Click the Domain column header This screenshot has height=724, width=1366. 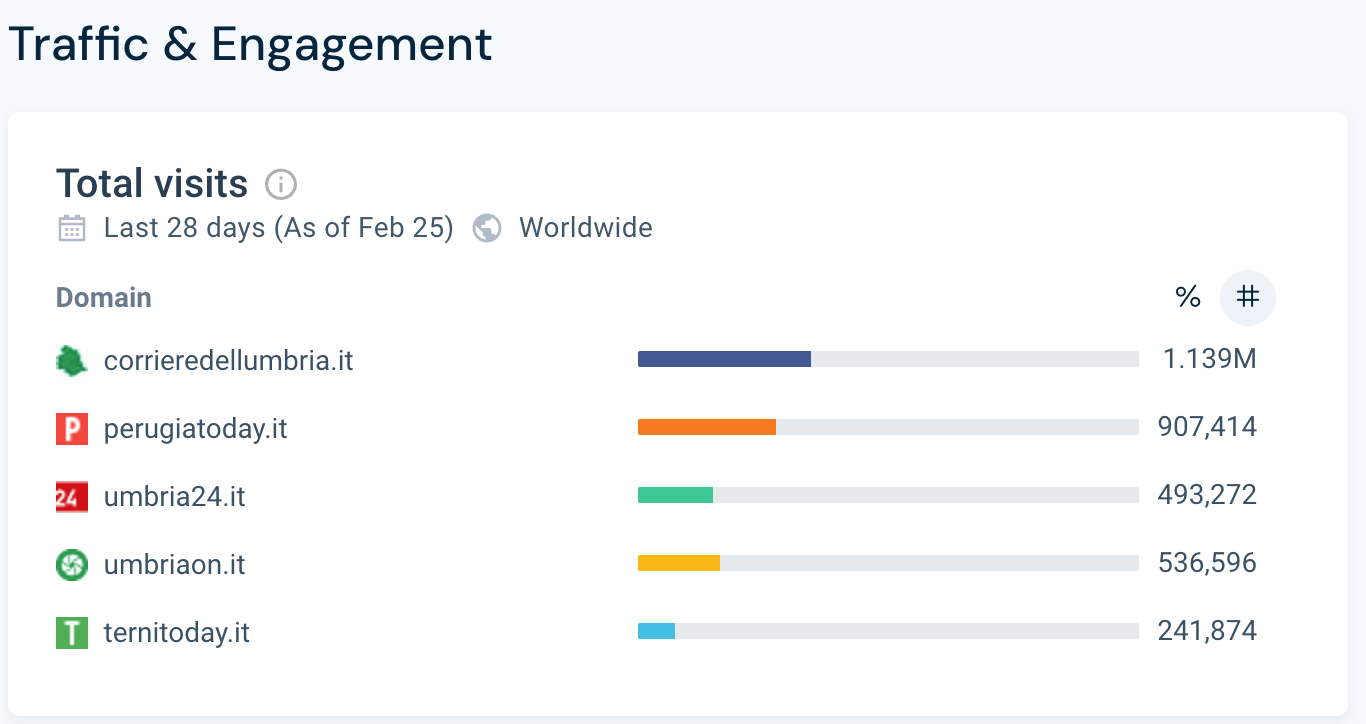pyautogui.click(x=104, y=298)
